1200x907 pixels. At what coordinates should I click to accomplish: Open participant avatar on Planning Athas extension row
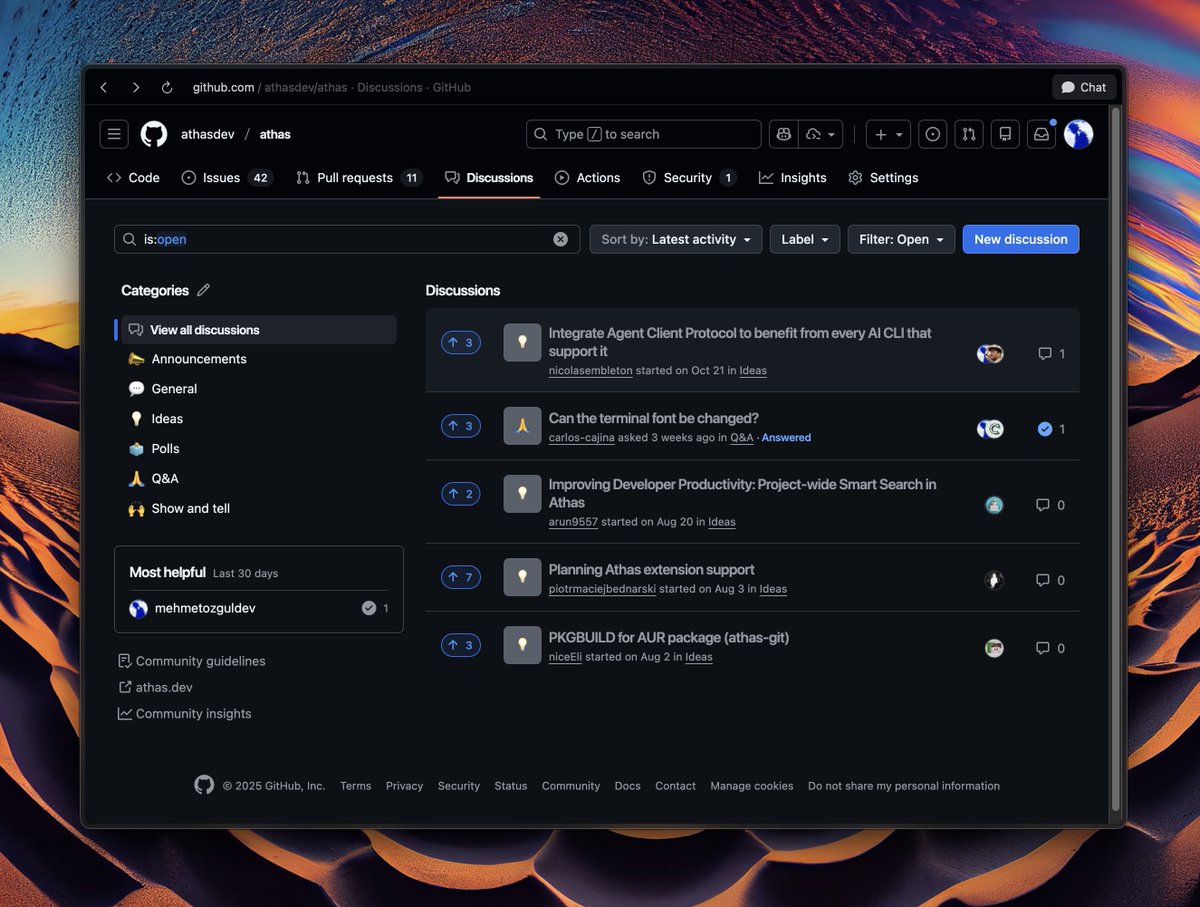point(993,580)
